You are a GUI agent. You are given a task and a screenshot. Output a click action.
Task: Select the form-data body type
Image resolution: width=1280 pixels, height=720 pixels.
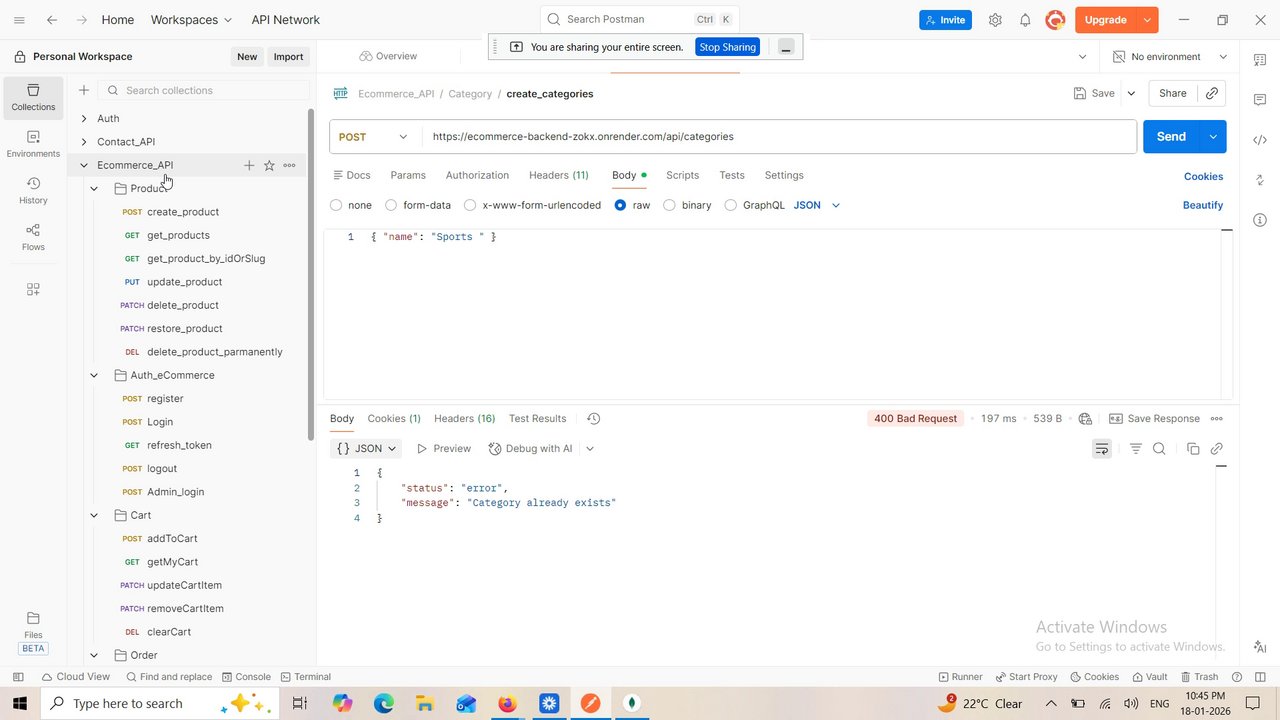pos(391,205)
